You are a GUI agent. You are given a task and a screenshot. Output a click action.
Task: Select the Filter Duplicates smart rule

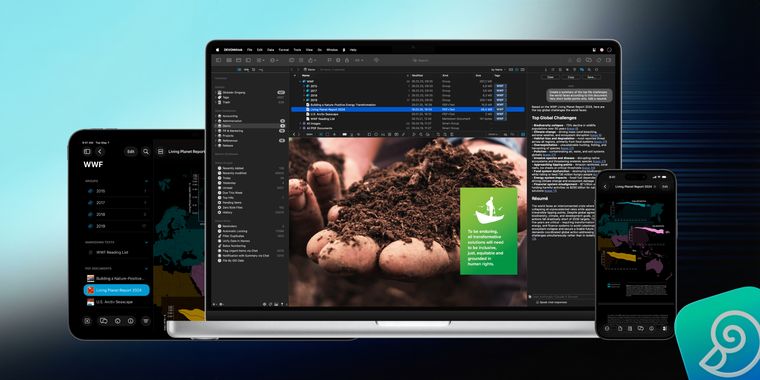[250, 236]
